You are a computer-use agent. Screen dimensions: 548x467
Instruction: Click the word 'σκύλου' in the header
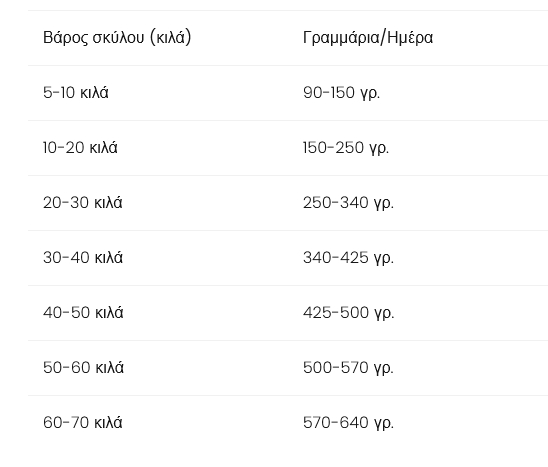pyautogui.click(x=118, y=37)
